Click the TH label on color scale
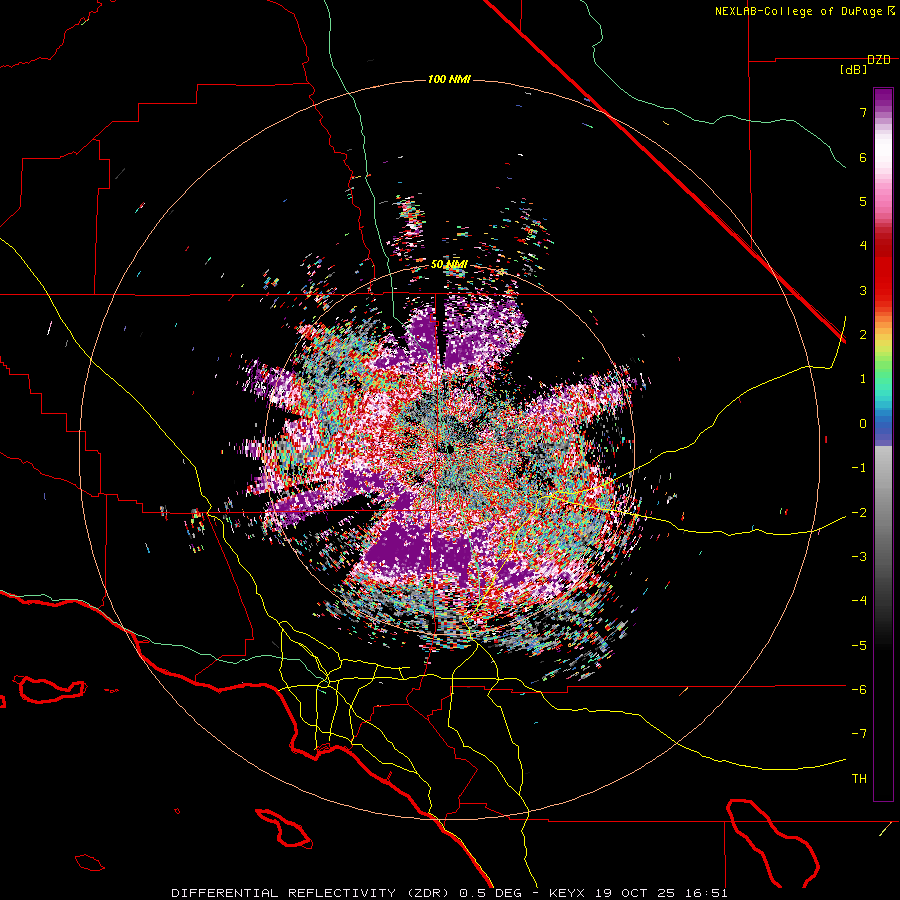This screenshot has width=900, height=900. [859, 778]
